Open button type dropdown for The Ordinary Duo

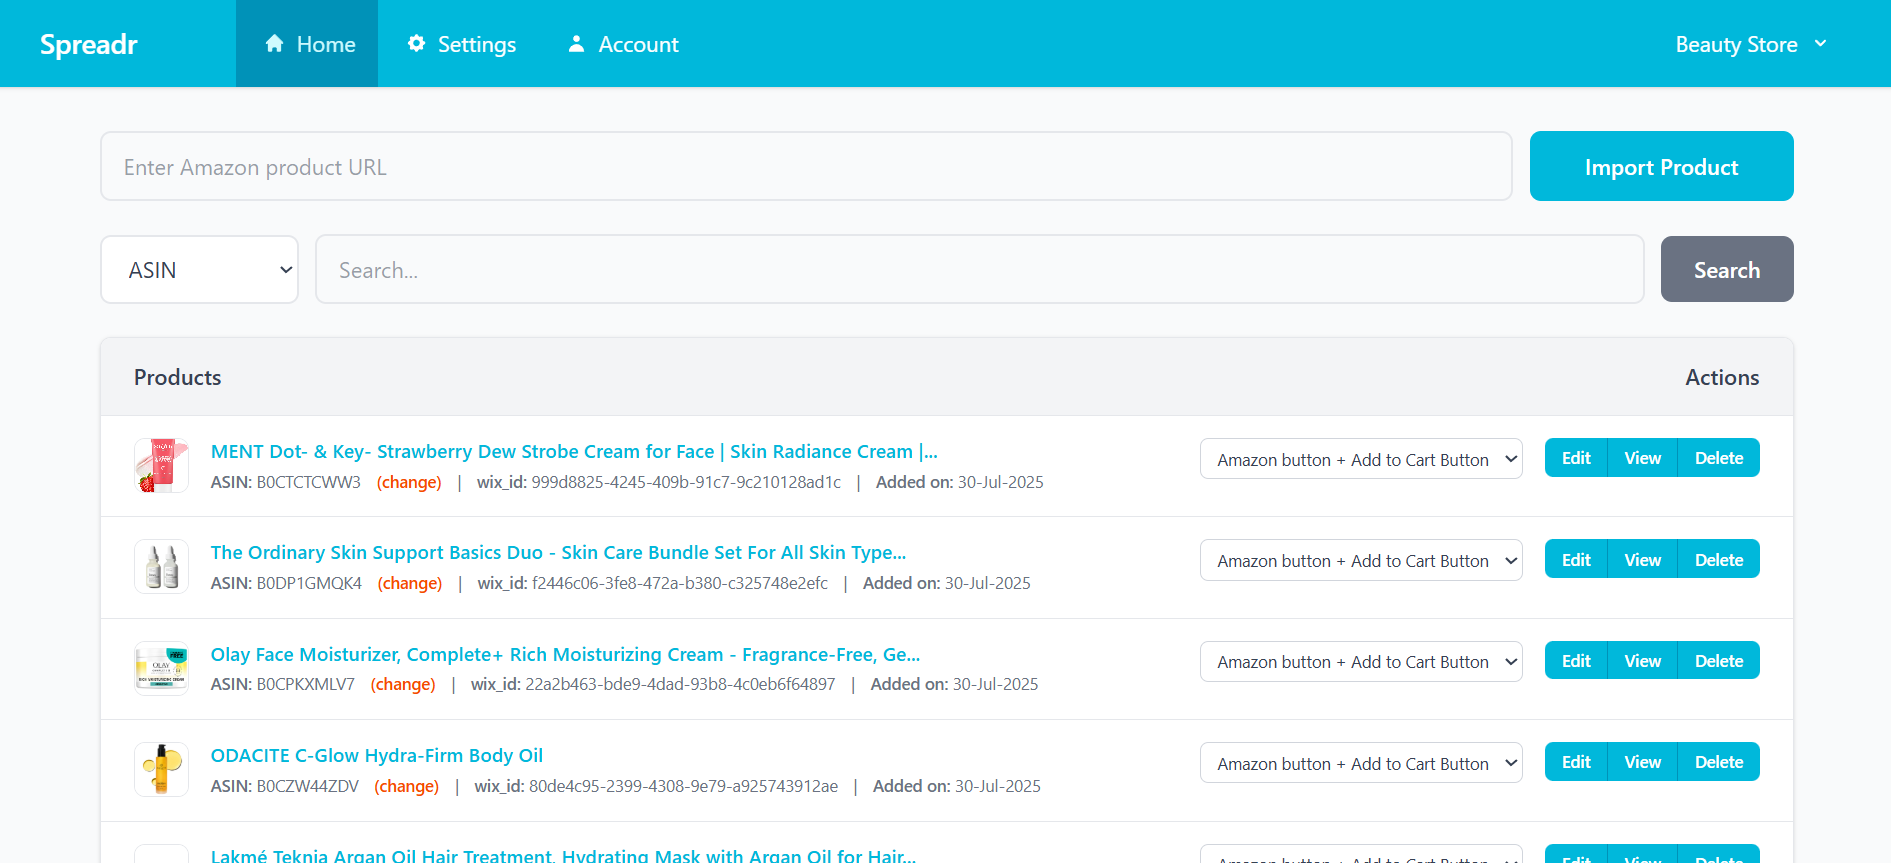[1361, 560]
